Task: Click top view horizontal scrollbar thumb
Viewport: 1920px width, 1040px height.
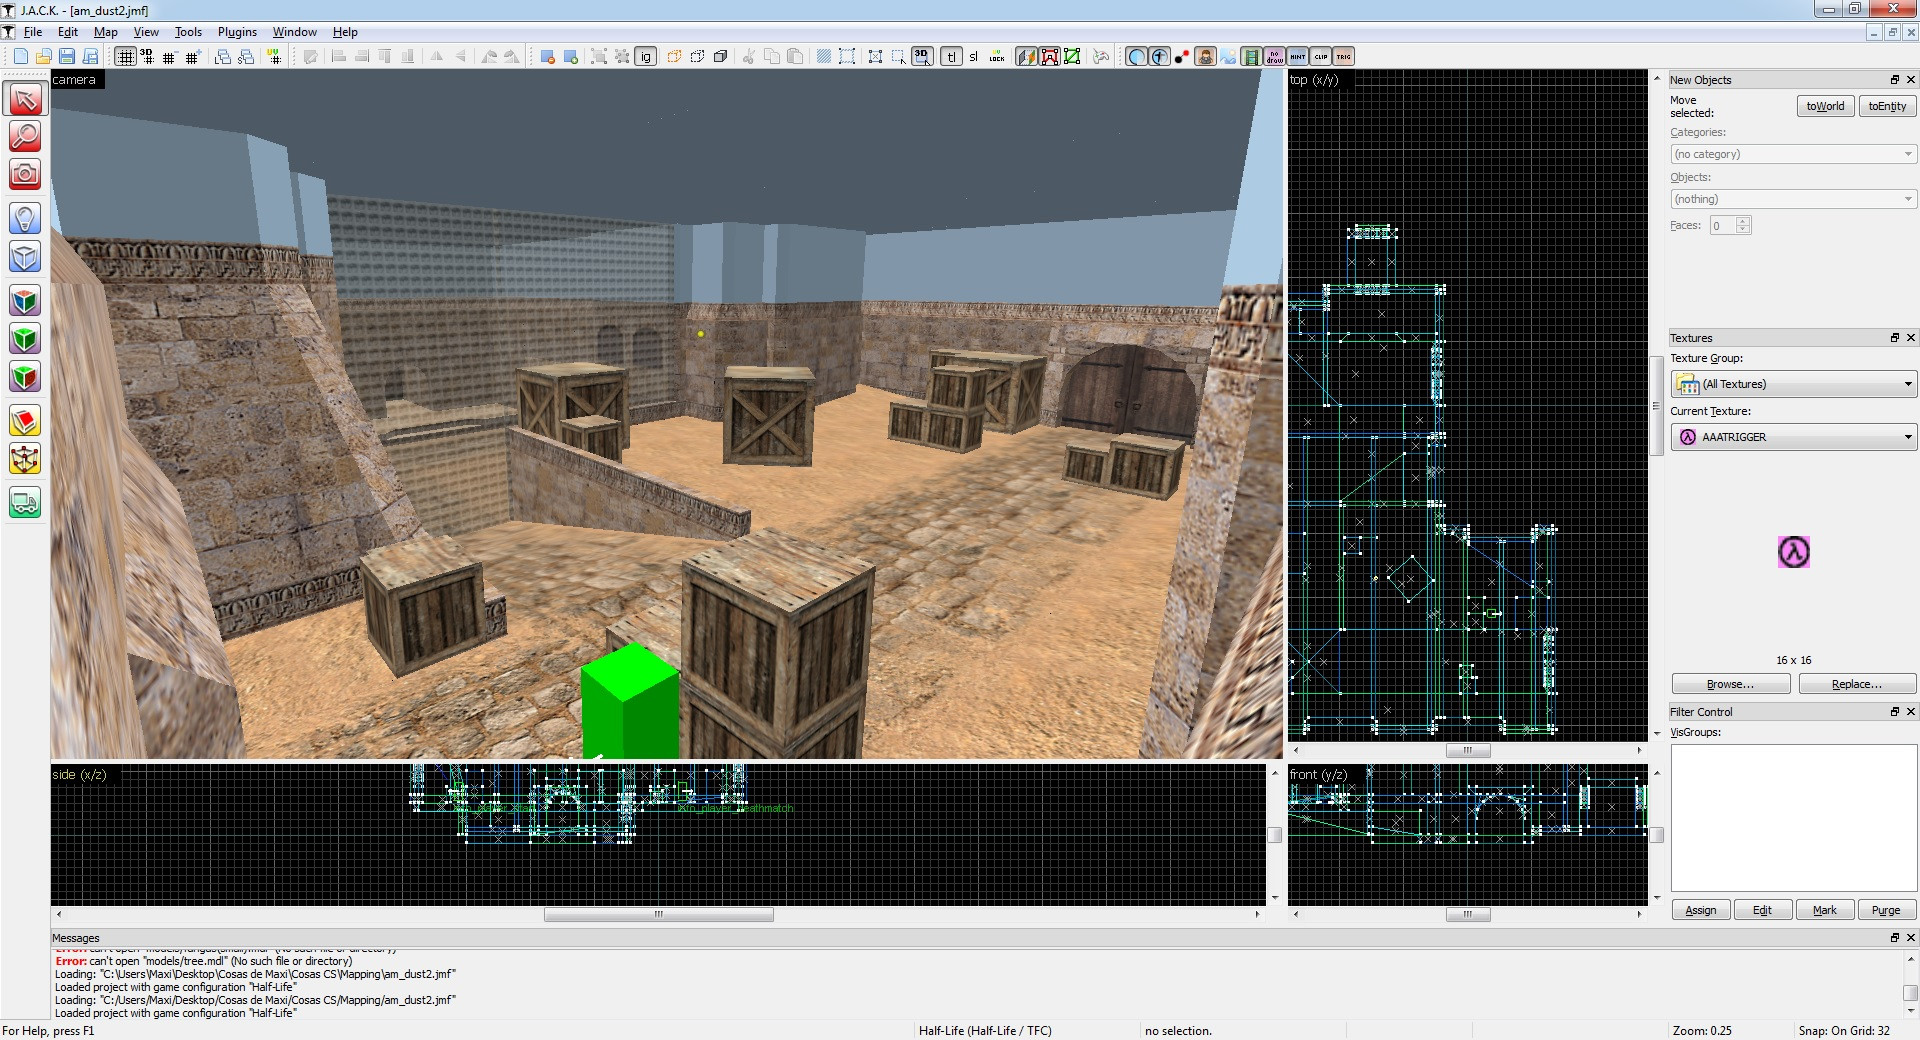Action: 1468,750
